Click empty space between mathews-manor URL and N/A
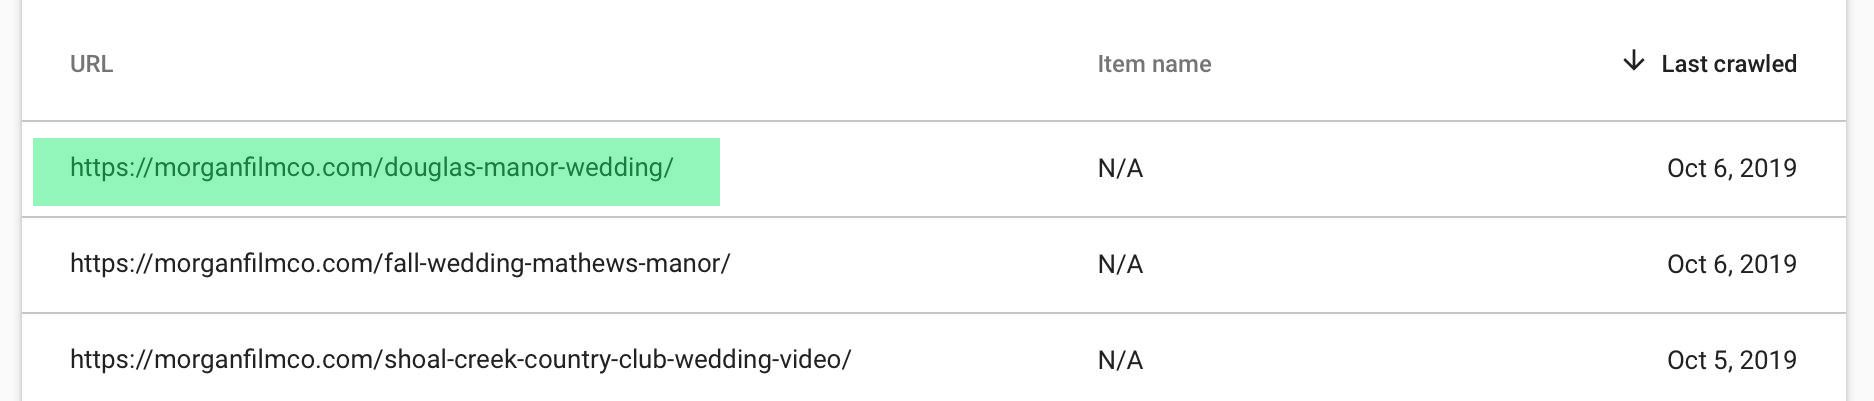This screenshot has height=401, width=1874. [x=914, y=264]
